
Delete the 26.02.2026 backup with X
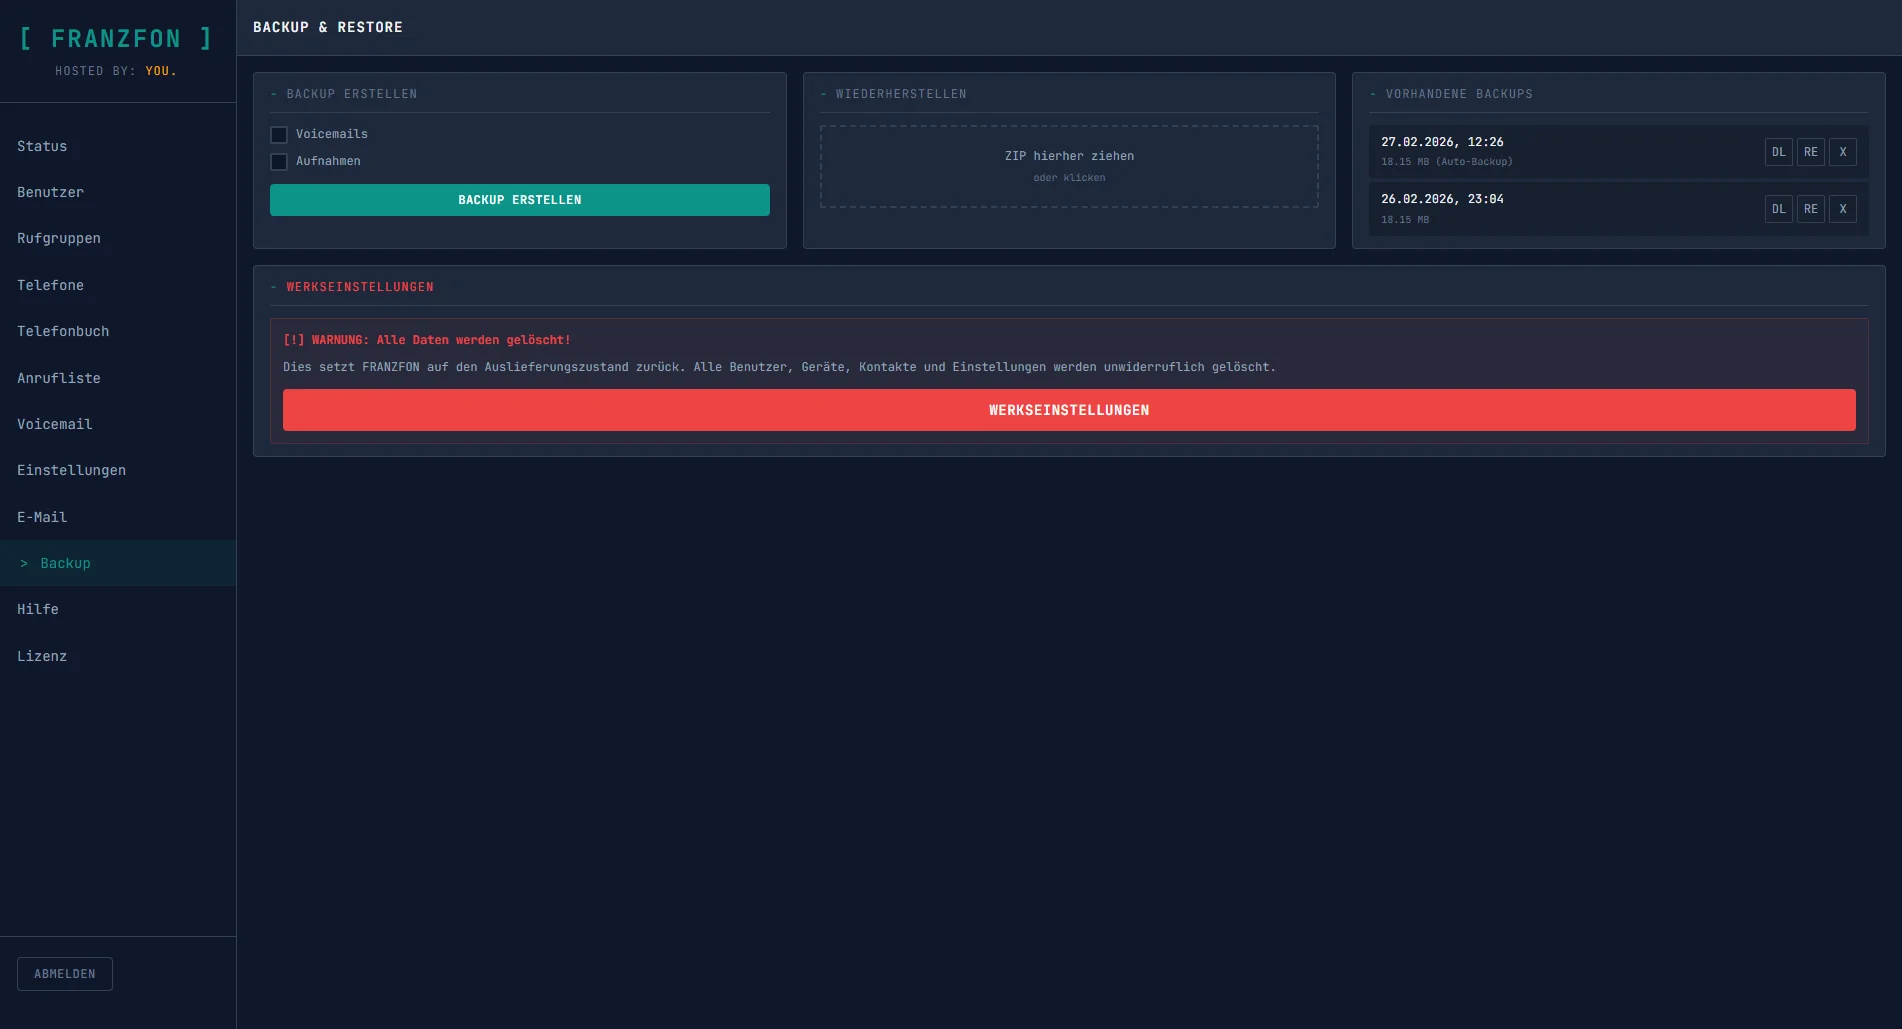(x=1842, y=209)
